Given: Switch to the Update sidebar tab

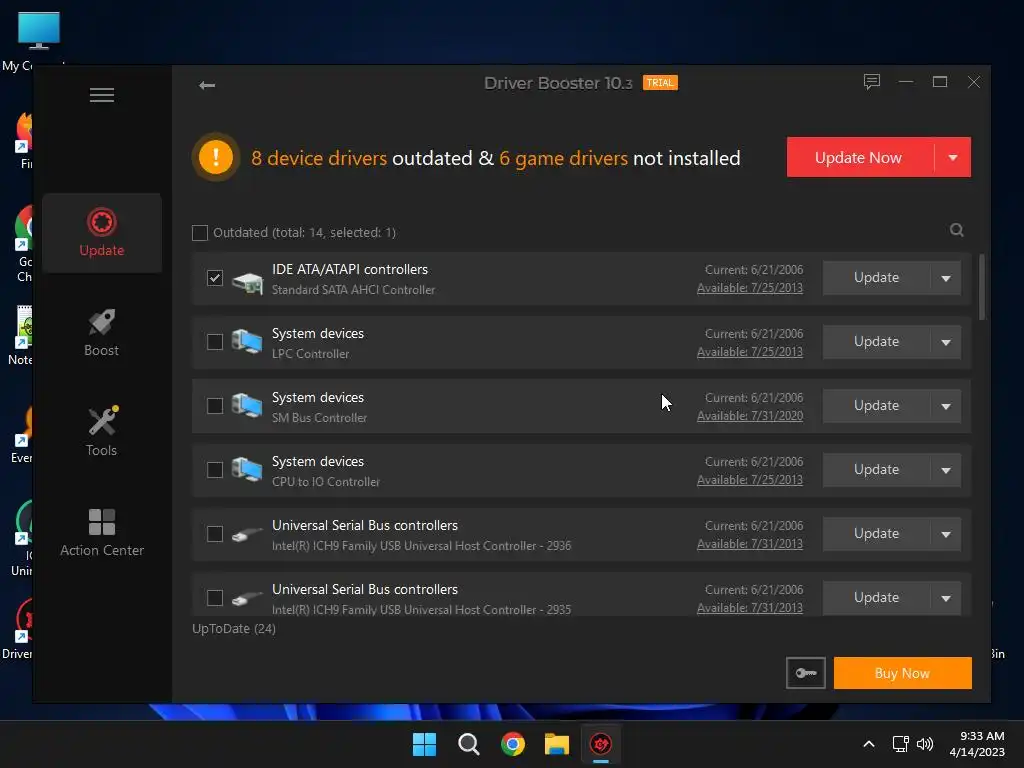Looking at the screenshot, I should (x=102, y=232).
